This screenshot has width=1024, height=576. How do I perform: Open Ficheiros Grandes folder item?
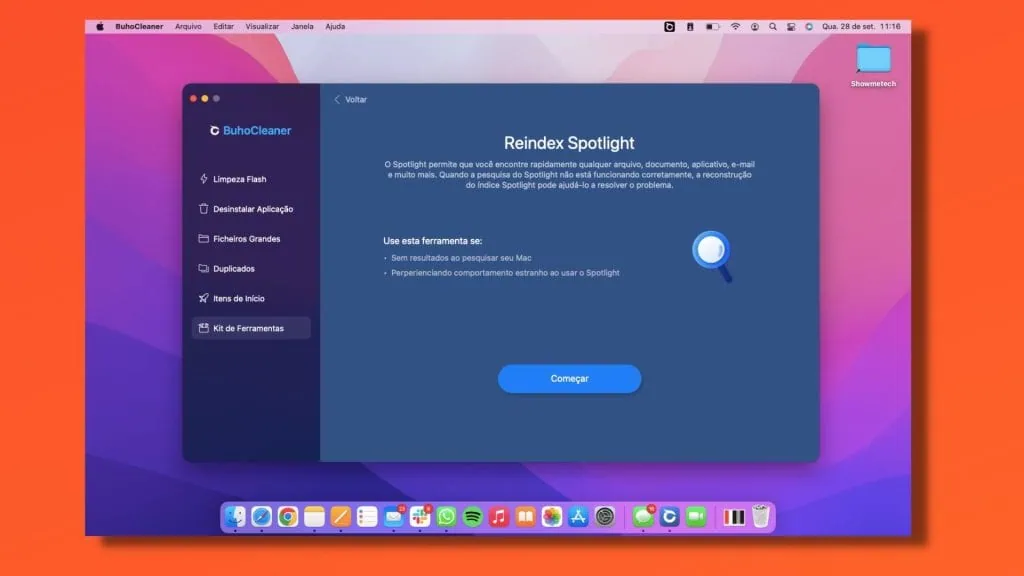pyautogui.click(x=246, y=239)
